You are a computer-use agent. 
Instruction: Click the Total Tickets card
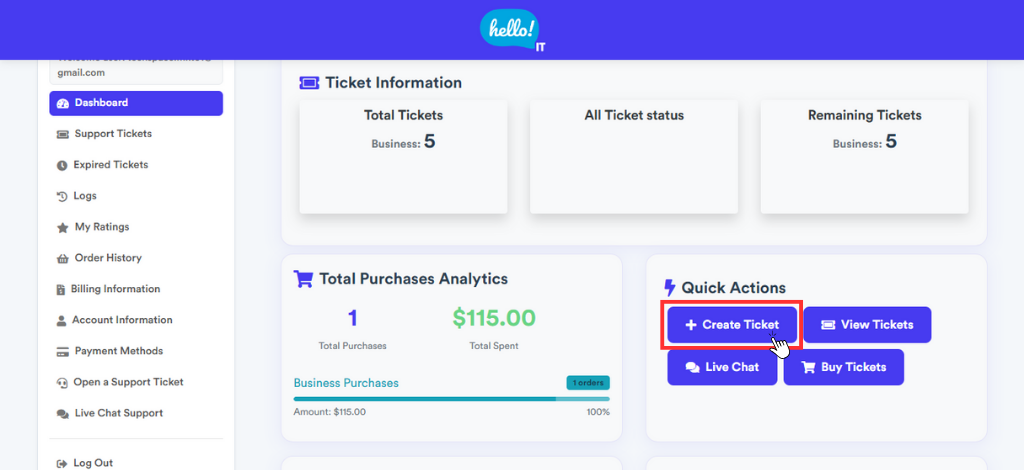point(403,156)
